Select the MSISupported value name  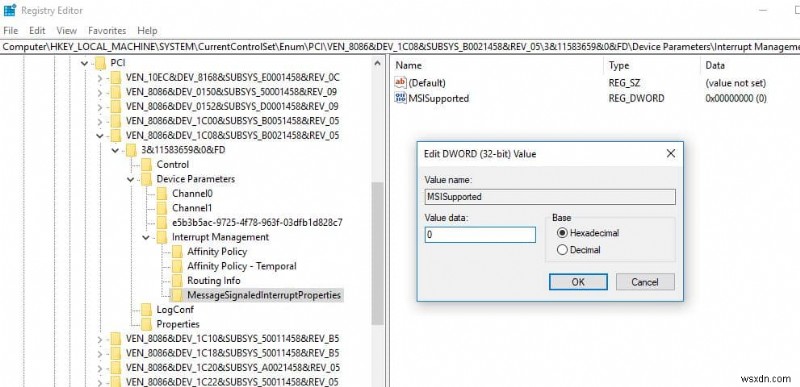coord(439,98)
